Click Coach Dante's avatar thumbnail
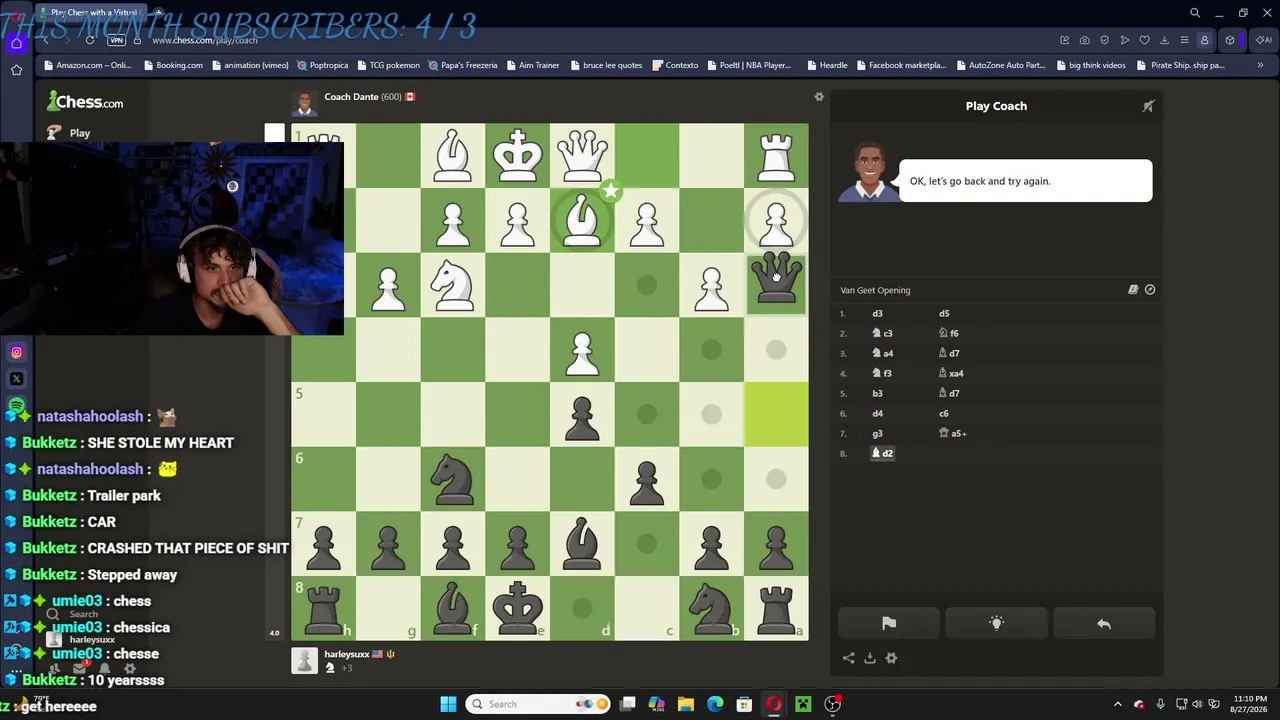The height and width of the screenshot is (720, 1280). tap(304, 103)
